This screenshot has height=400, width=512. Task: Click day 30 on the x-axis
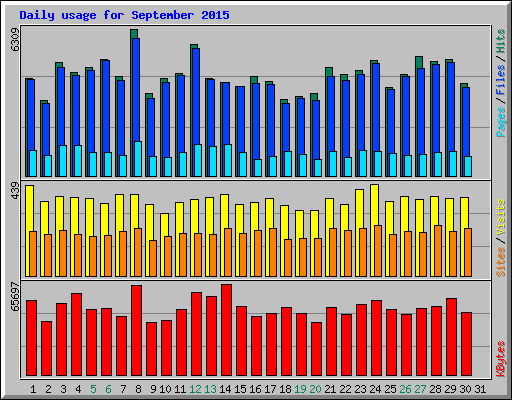[465, 389]
